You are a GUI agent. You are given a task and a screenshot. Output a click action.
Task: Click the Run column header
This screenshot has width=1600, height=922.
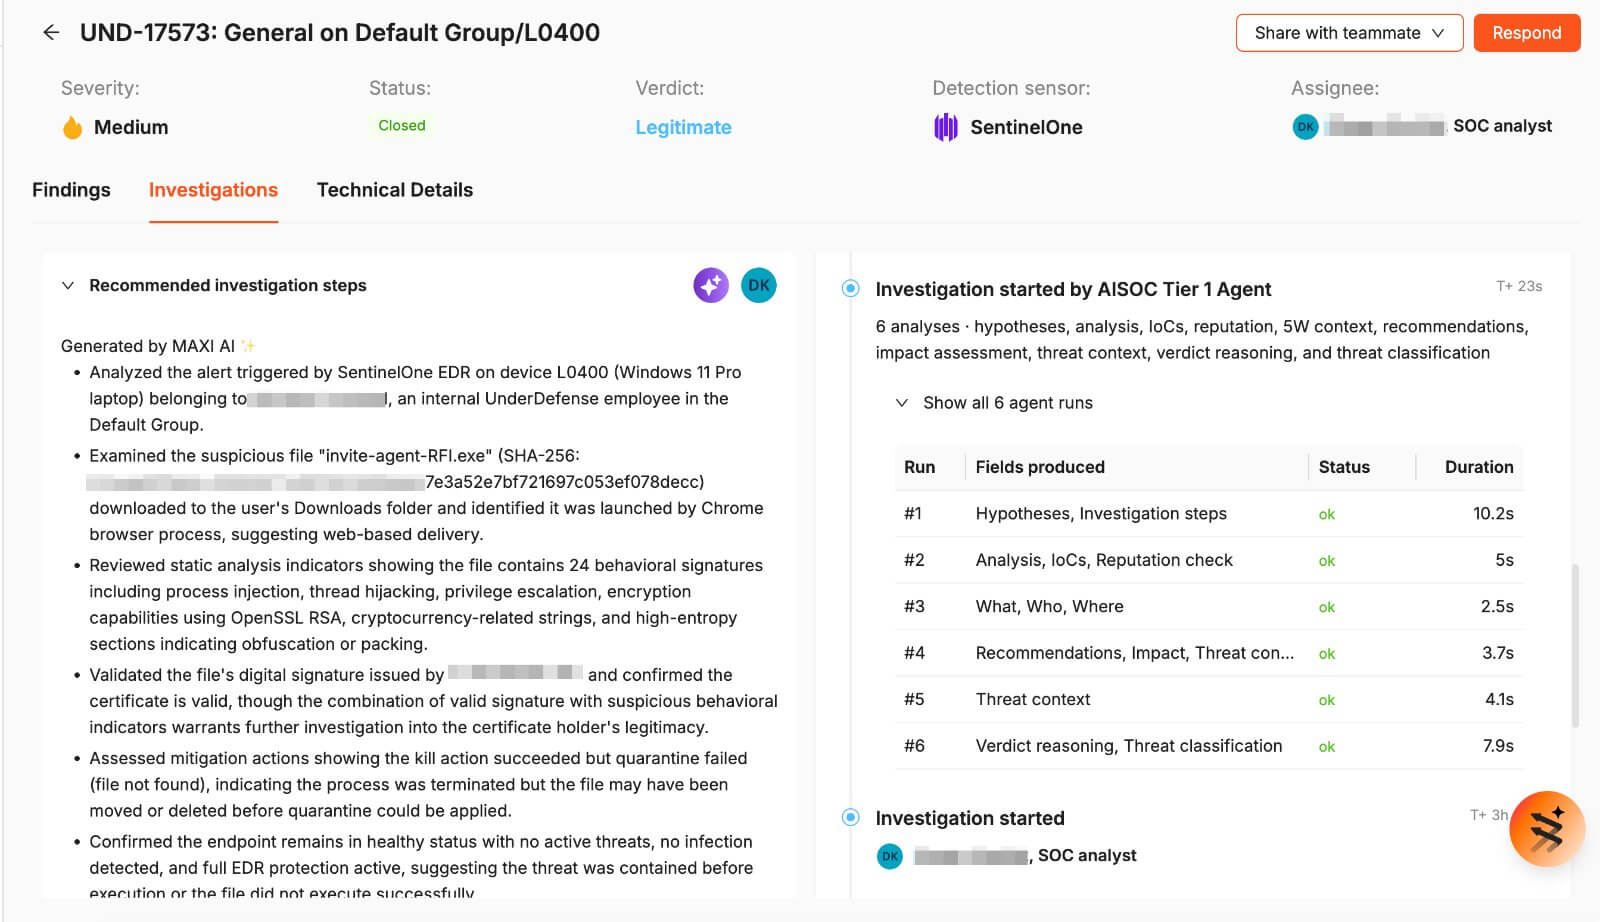click(919, 467)
